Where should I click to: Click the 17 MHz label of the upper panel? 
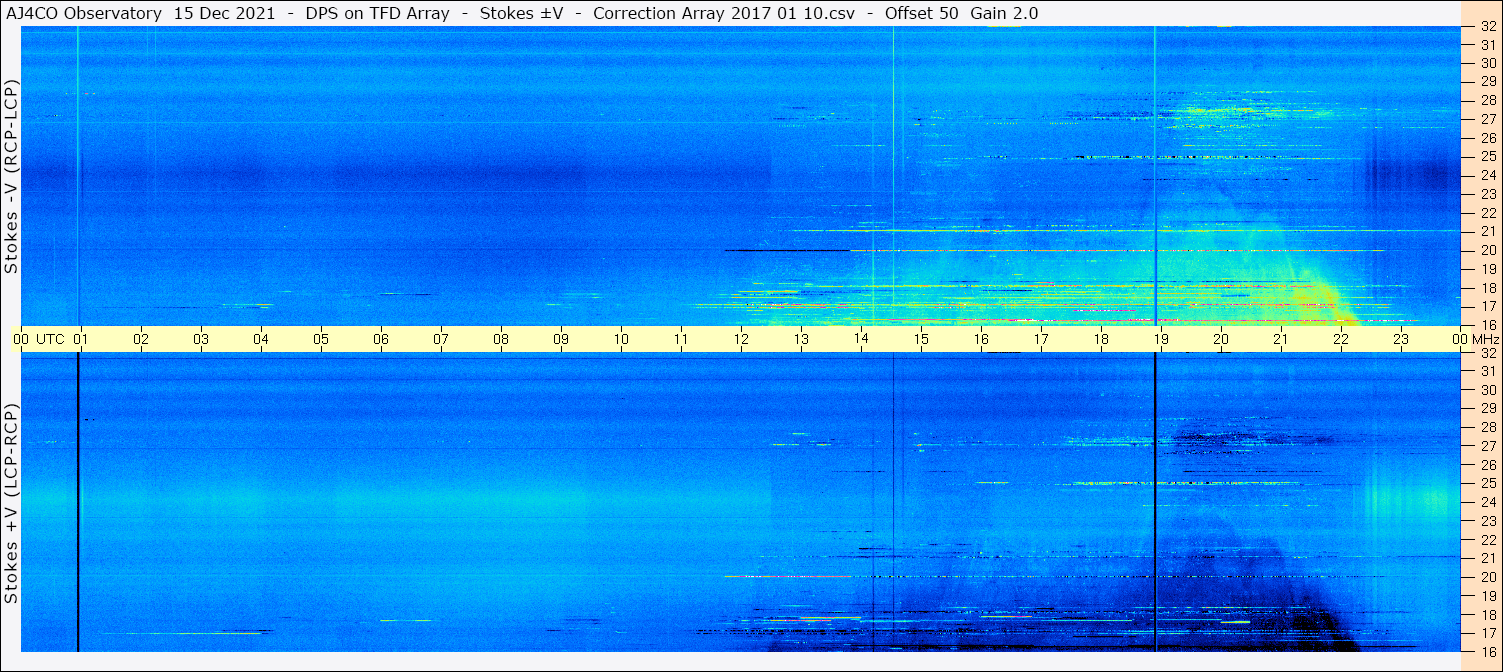(1487, 306)
